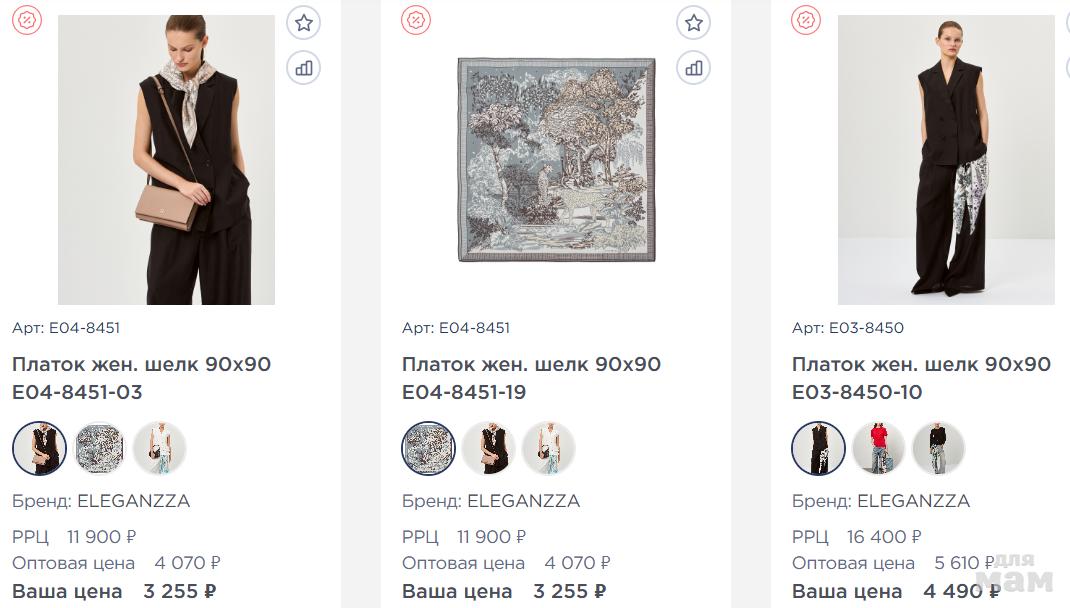Open product title link E04-8451-03
This screenshot has width=1070, height=608.
[141, 378]
